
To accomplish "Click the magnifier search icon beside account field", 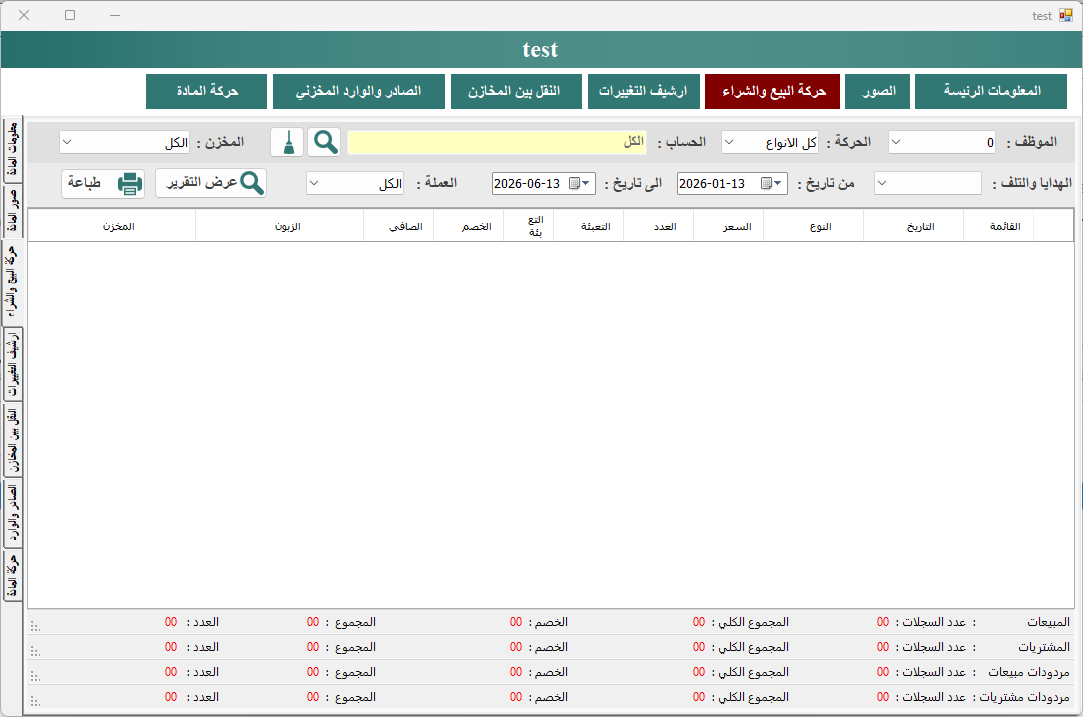I will point(324,142).
